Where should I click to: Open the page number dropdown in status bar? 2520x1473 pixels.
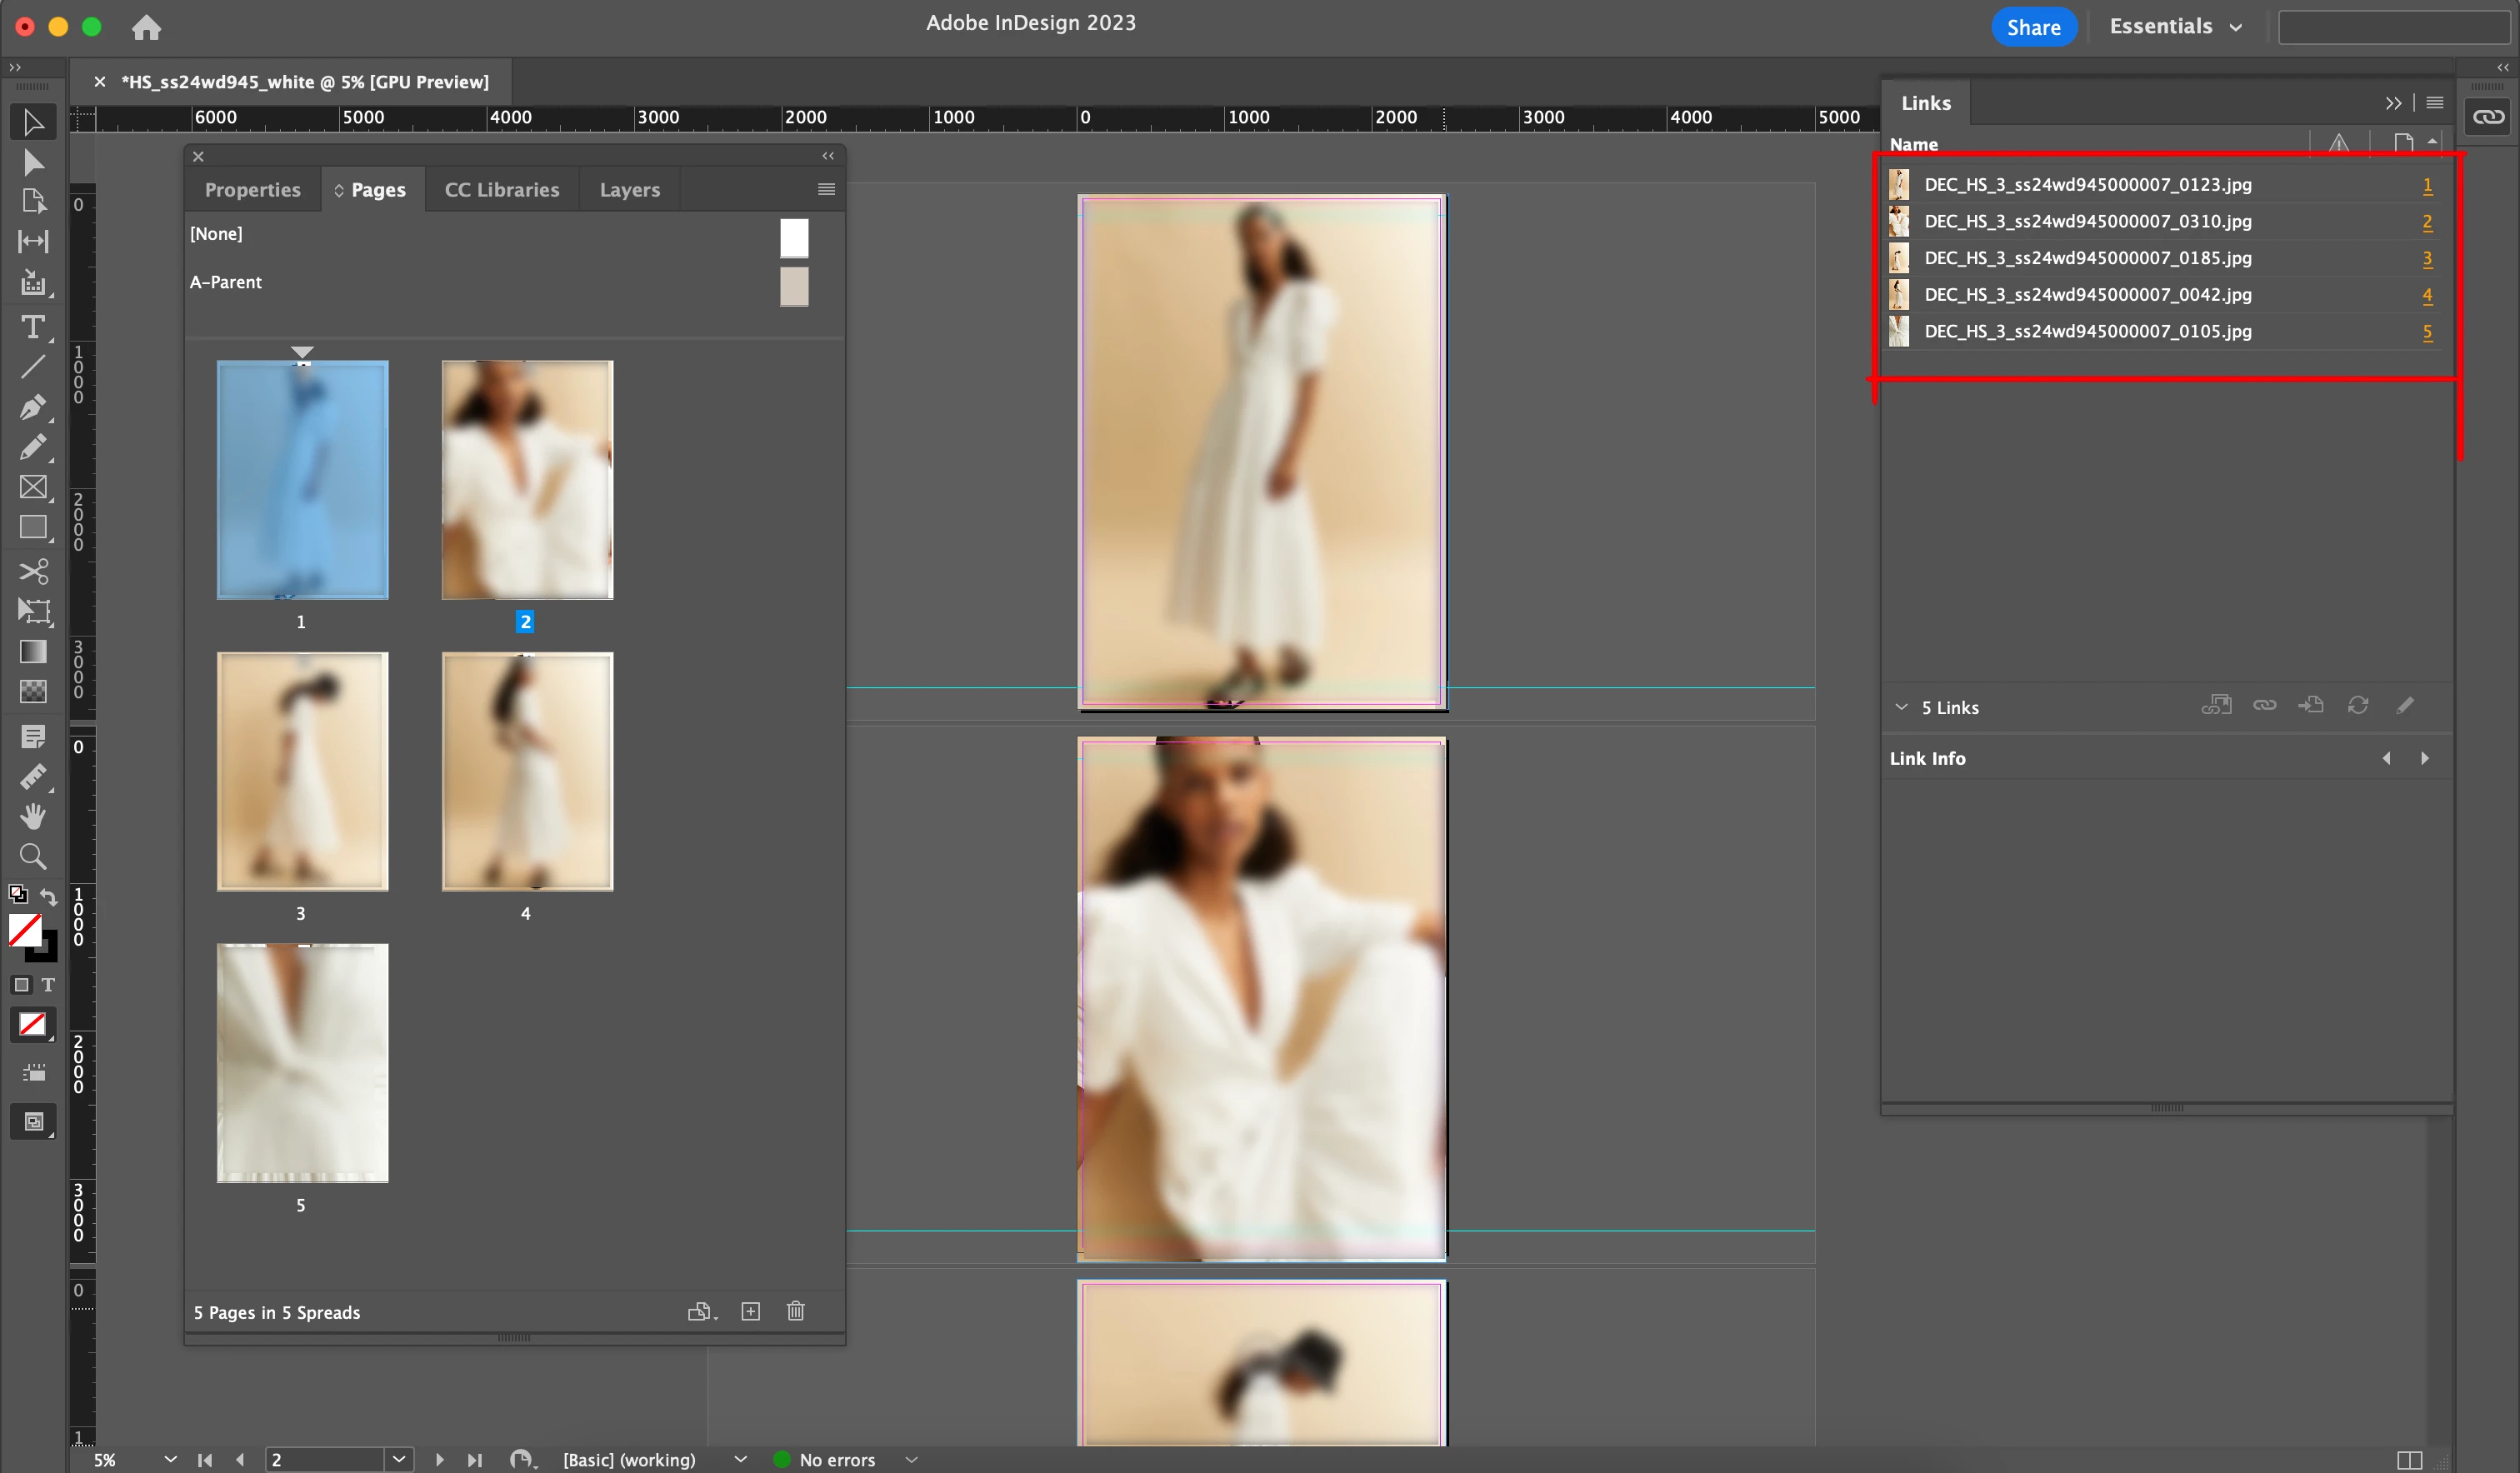point(398,1459)
